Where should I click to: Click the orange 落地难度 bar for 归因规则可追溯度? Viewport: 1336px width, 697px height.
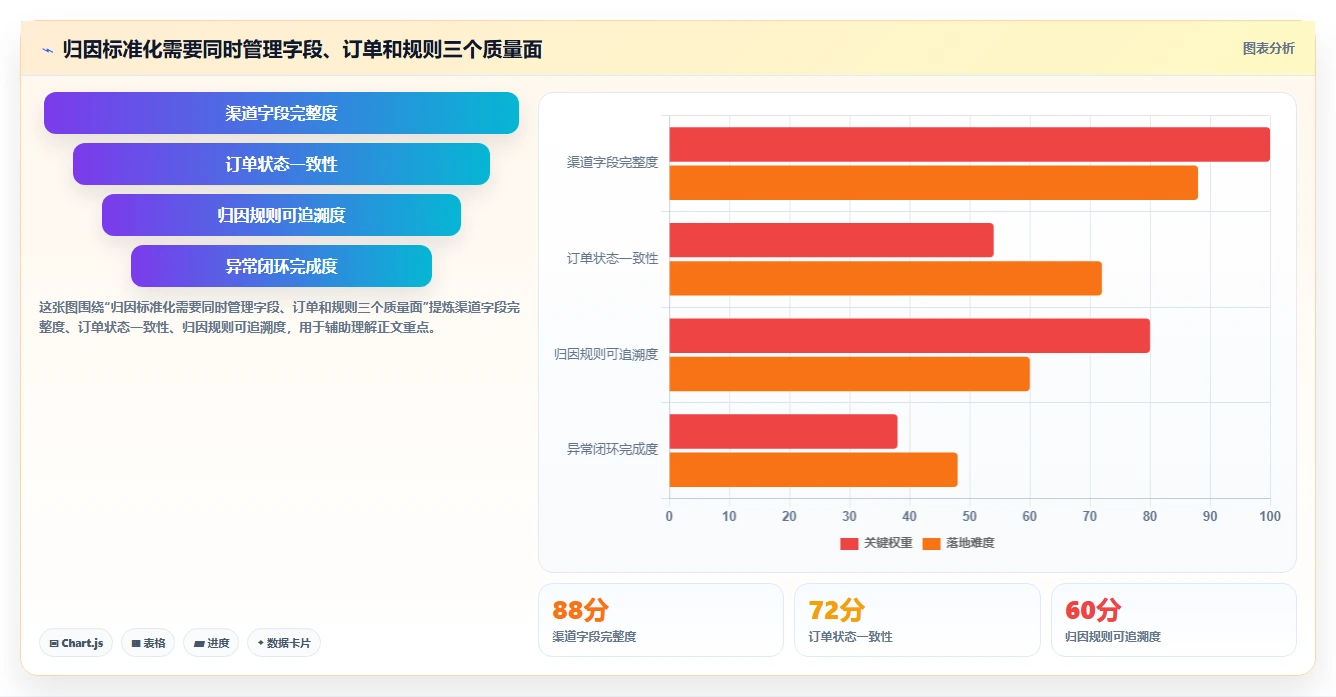coord(849,374)
